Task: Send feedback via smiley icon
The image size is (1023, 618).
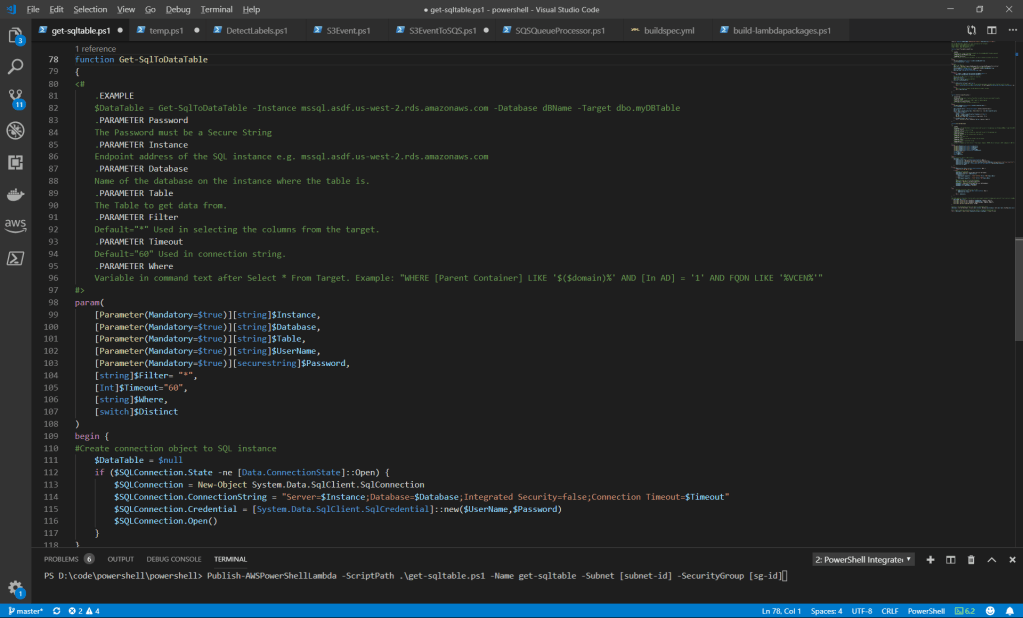Action: pyautogui.click(x=990, y=611)
